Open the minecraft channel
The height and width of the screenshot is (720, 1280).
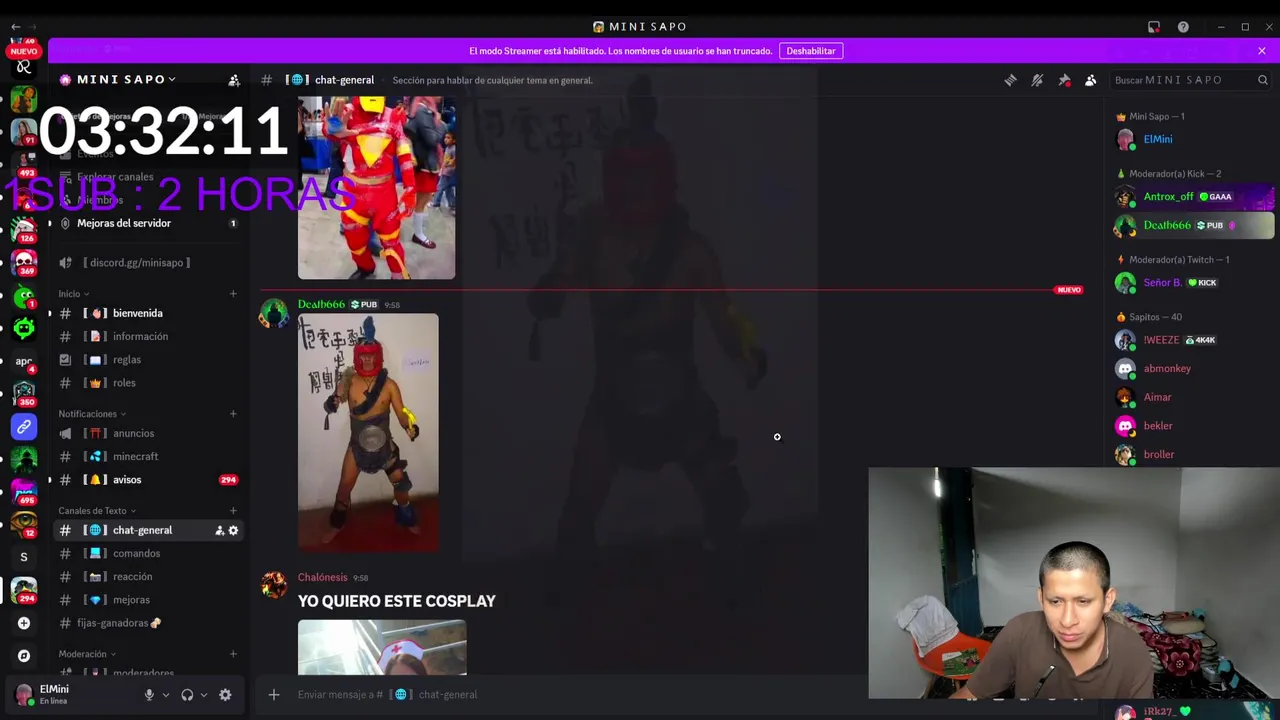pos(135,456)
